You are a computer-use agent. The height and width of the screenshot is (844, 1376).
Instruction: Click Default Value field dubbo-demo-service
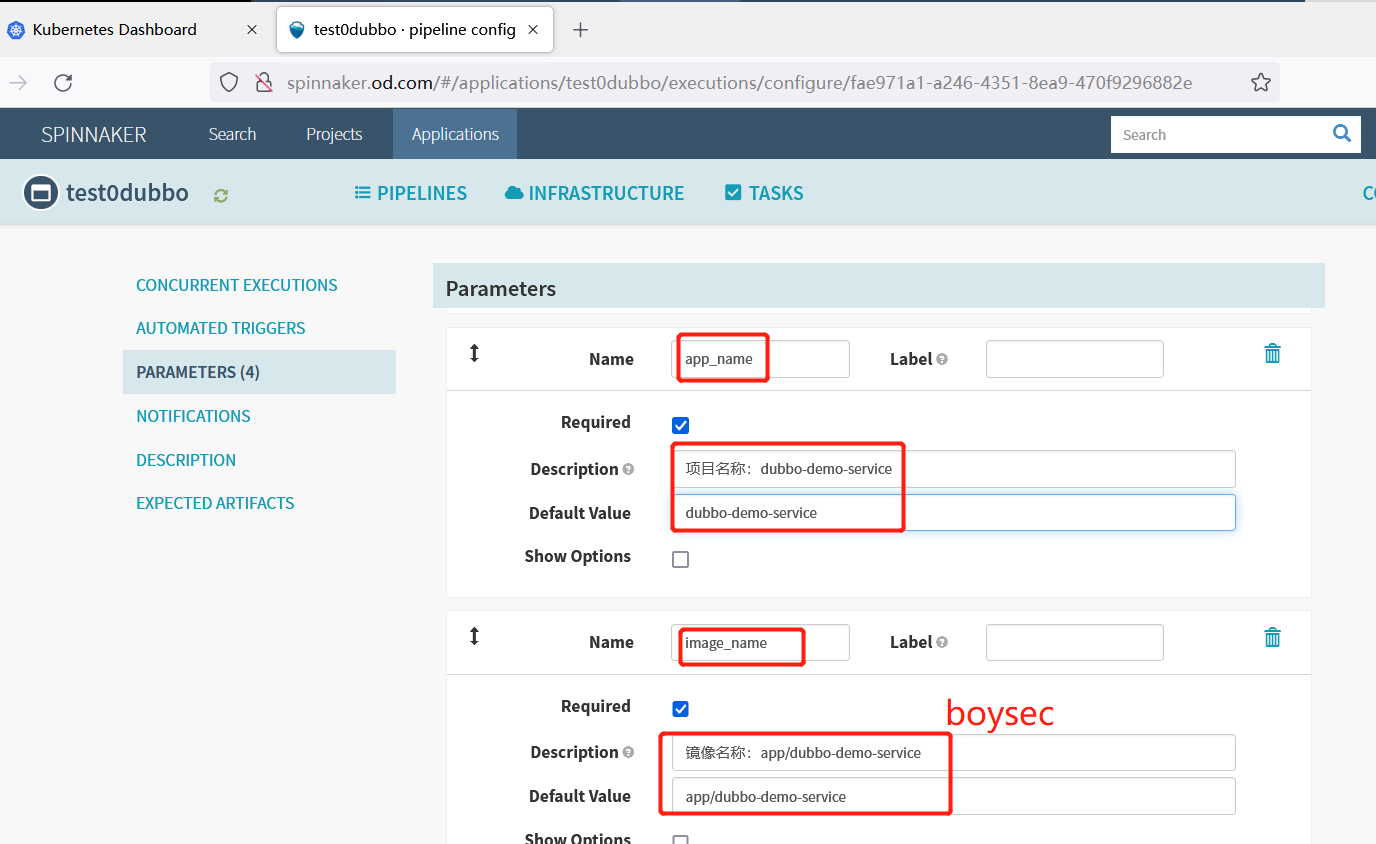(954, 513)
